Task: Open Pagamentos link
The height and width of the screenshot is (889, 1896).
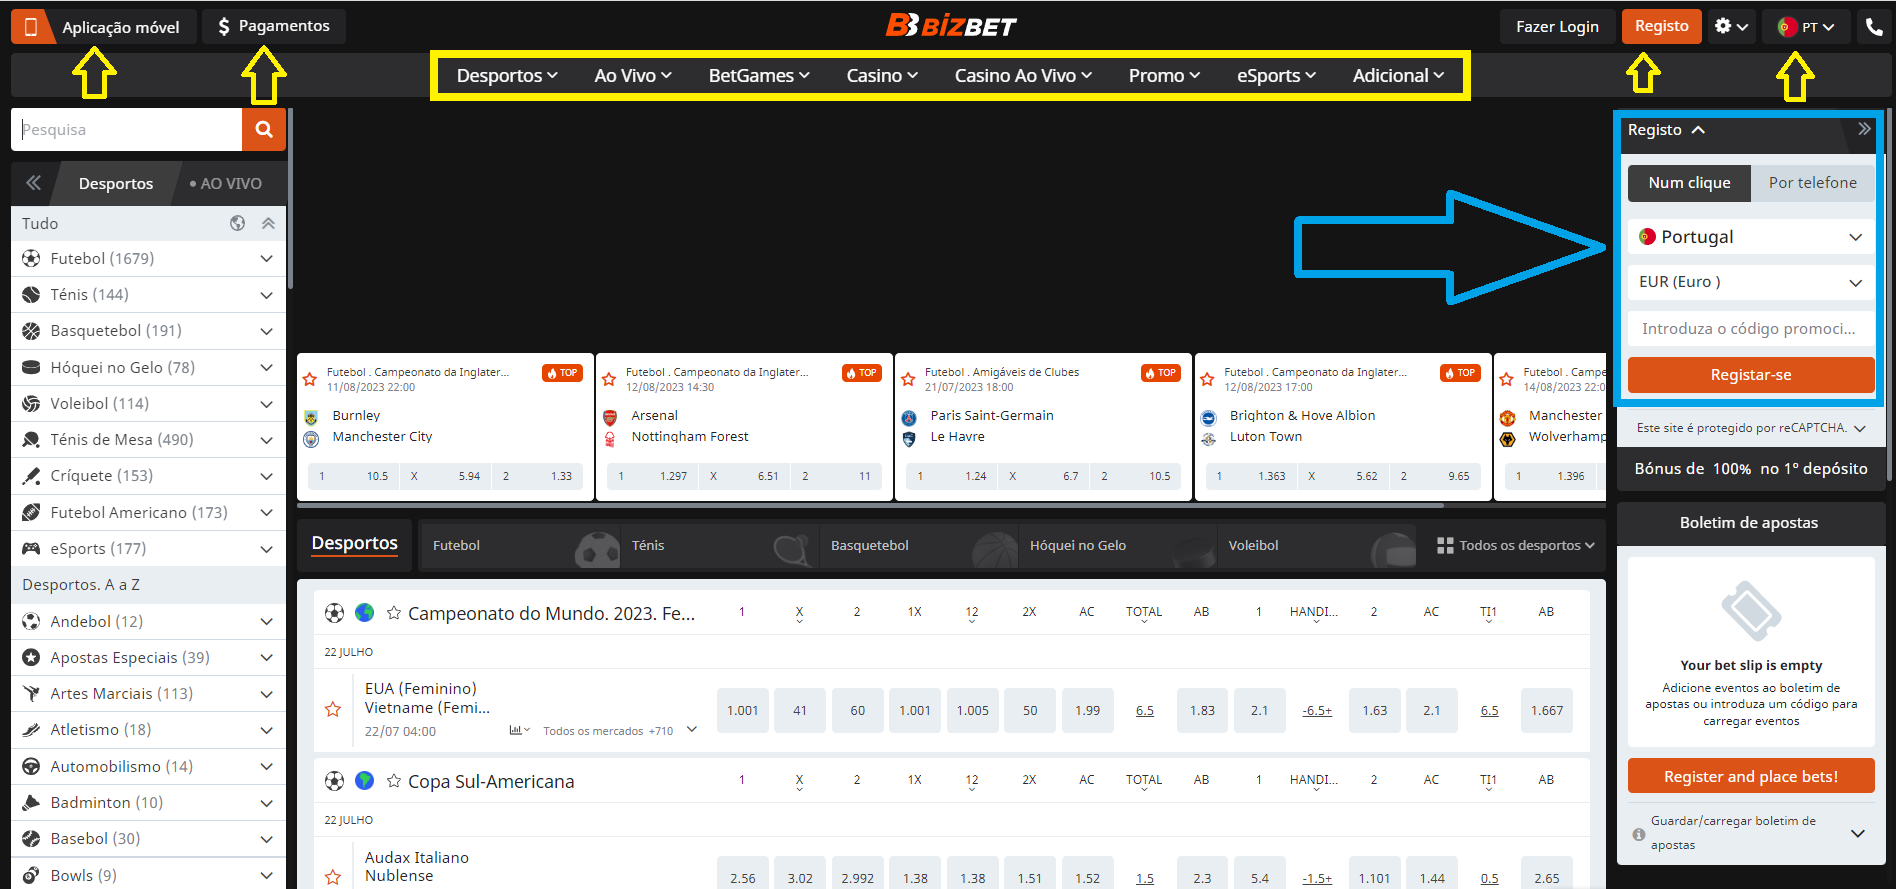Action: click(x=274, y=27)
